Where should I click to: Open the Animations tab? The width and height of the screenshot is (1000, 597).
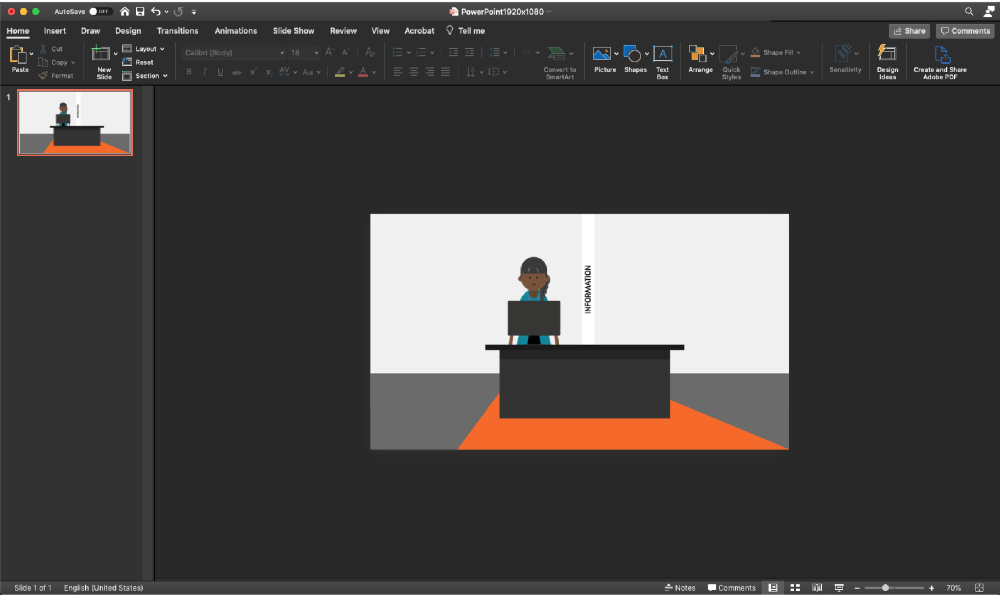(x=236, y=31)
